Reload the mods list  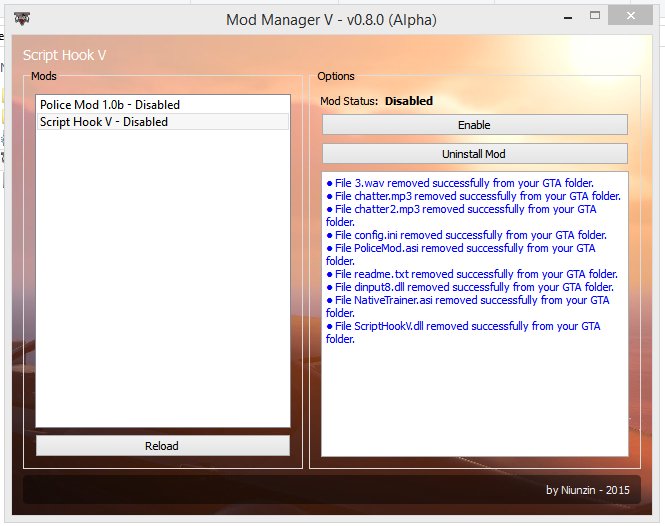click(163, 446)
